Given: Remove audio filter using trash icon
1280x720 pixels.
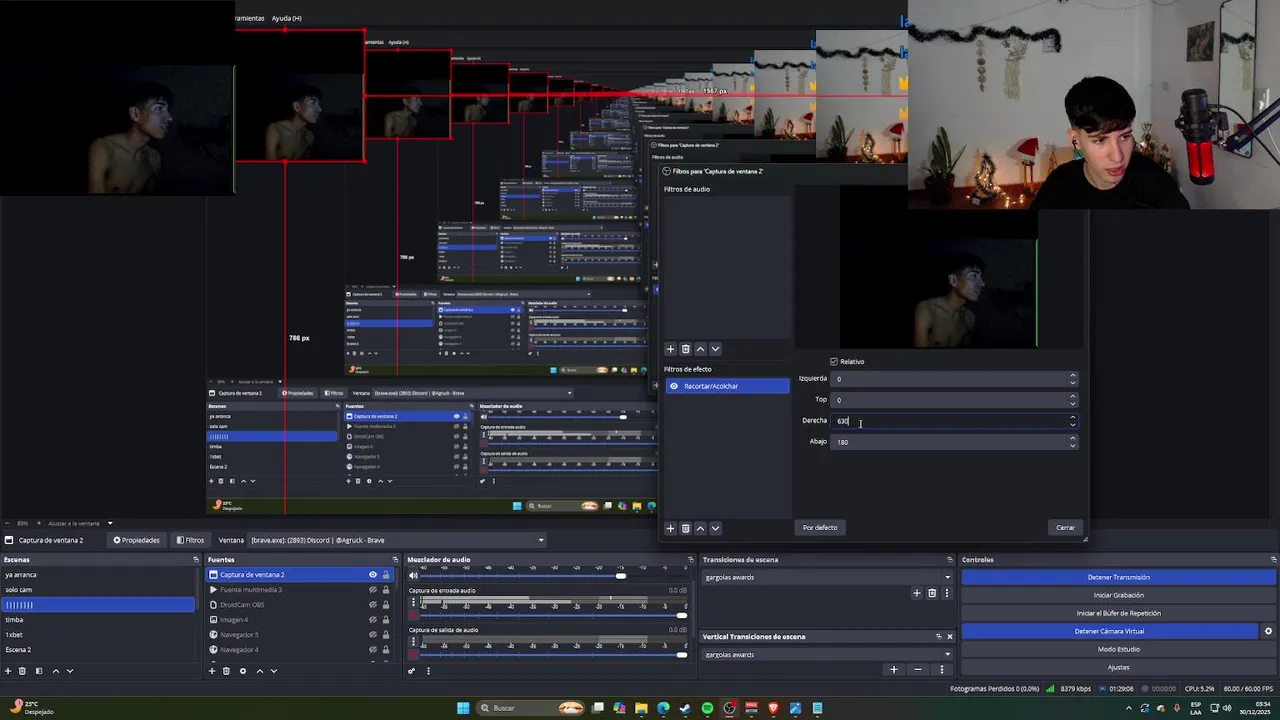Looking at the screenshot, I should point(685,349).
